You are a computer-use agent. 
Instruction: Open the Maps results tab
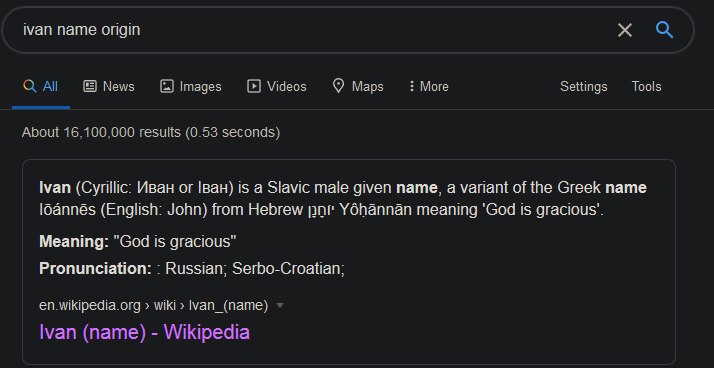tap(358, 86)
